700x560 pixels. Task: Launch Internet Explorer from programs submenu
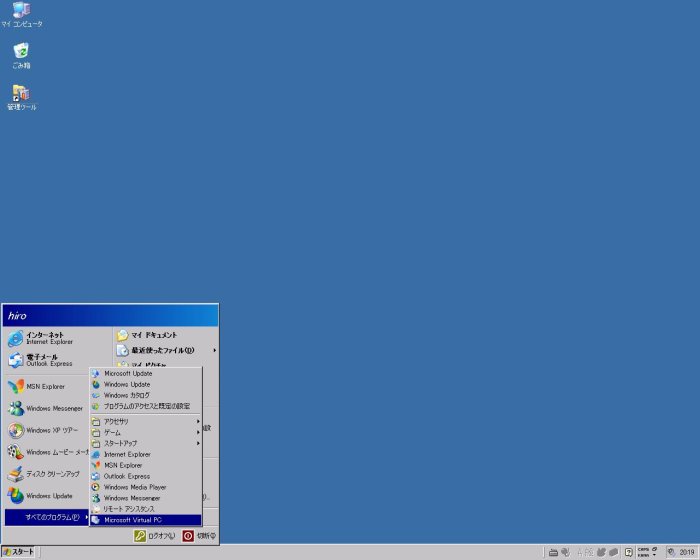point(146,454)
